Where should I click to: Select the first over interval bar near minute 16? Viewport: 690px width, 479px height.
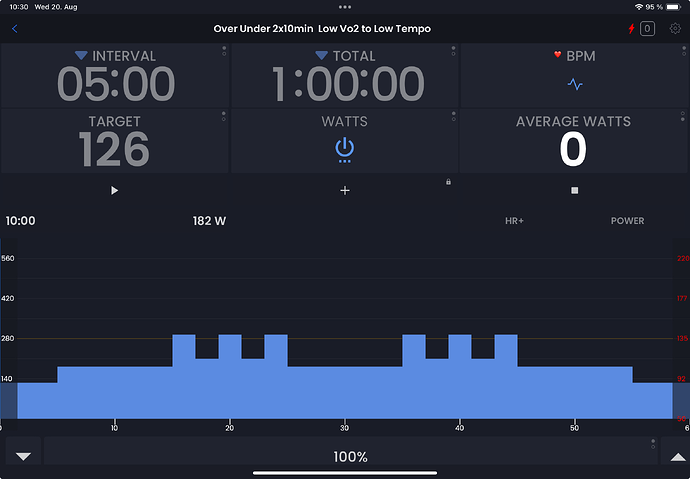[x=184, y=377]
